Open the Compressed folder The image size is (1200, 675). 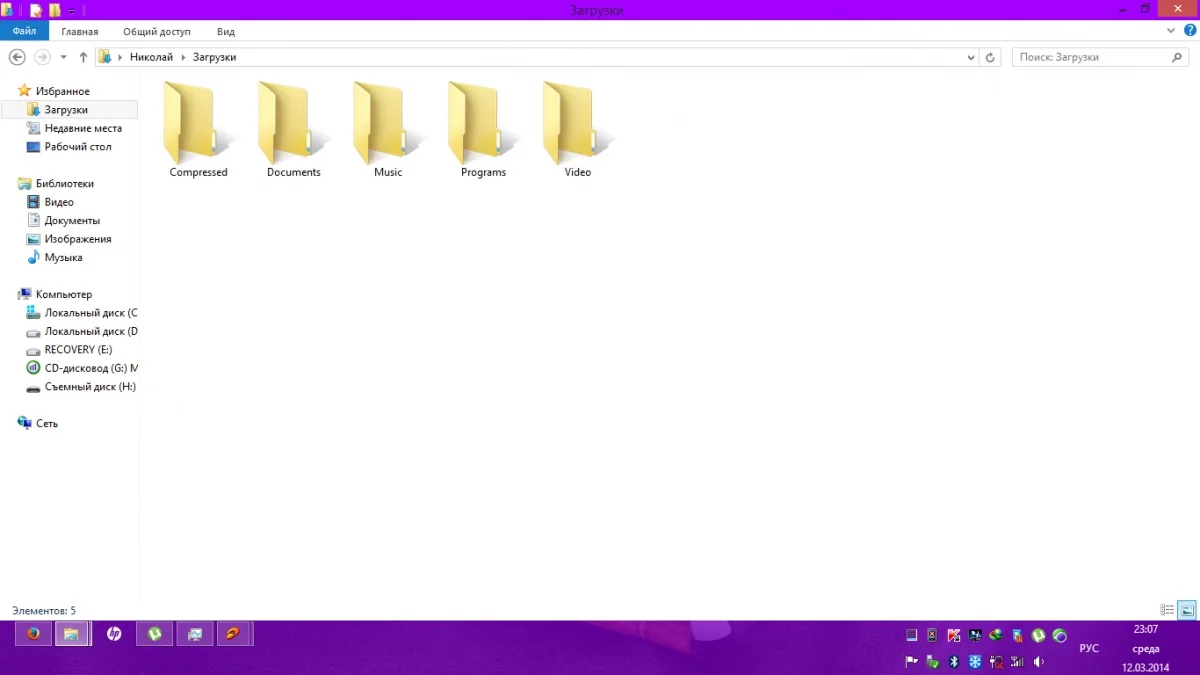click(x=198, y=130)
